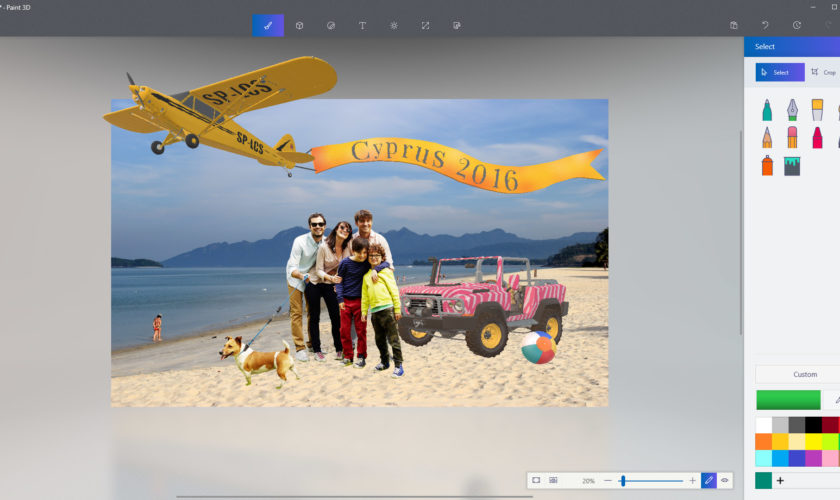Choose the Calligraphy pen brush

click(792, 109)
